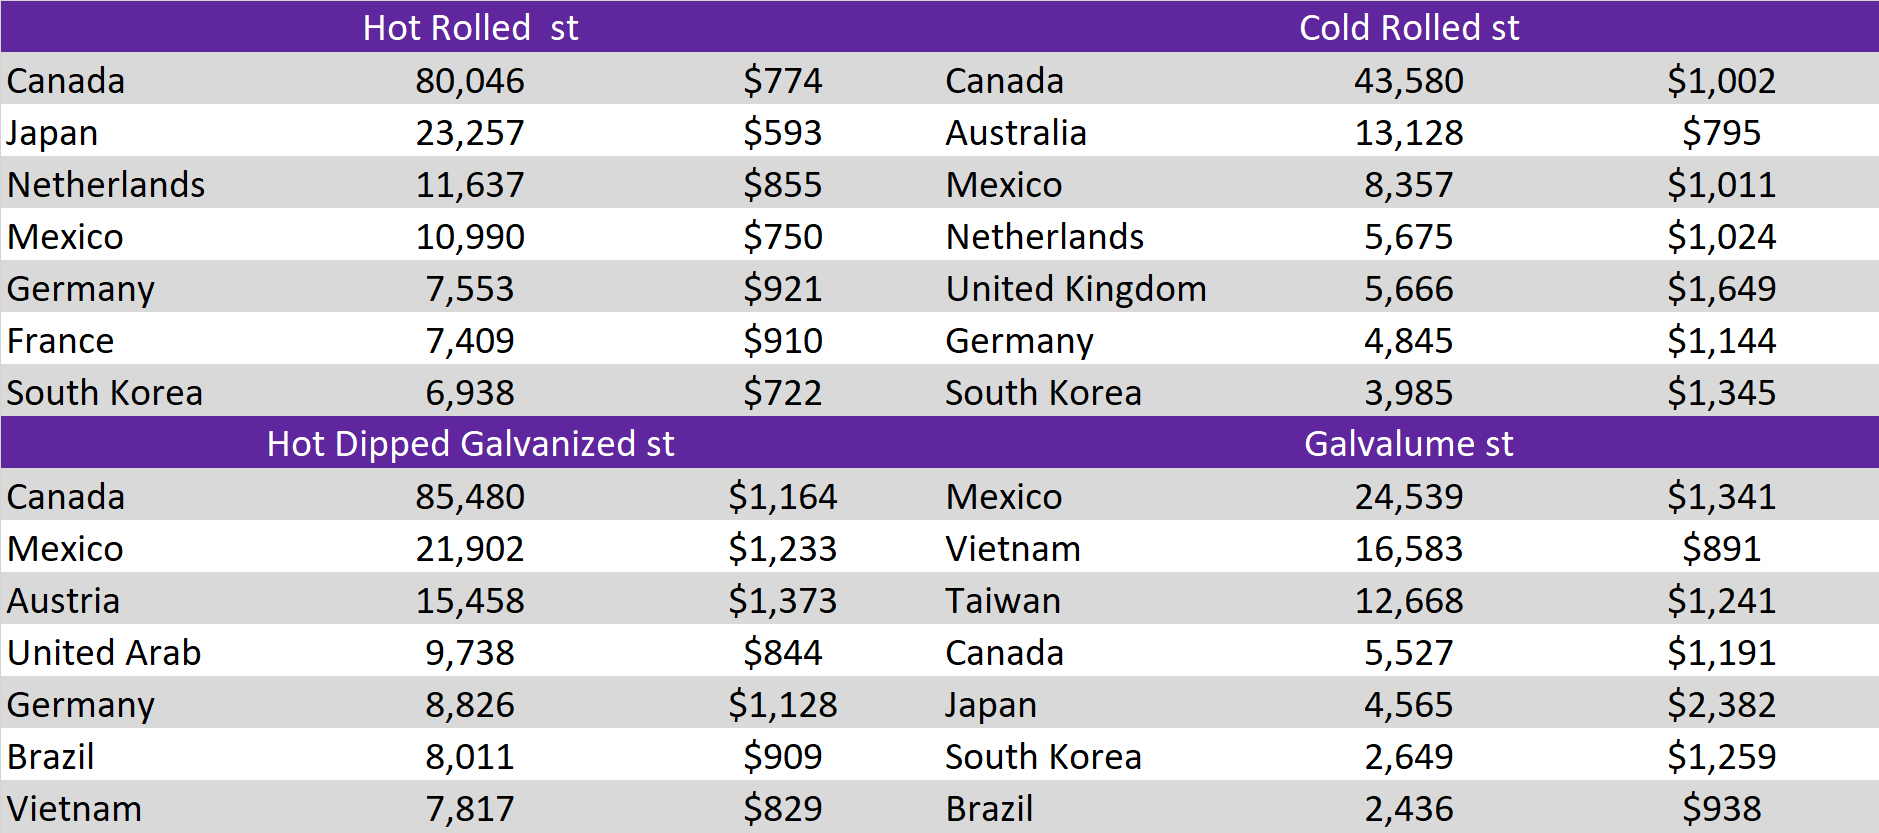Click the 85,480 volume cell

470,497
